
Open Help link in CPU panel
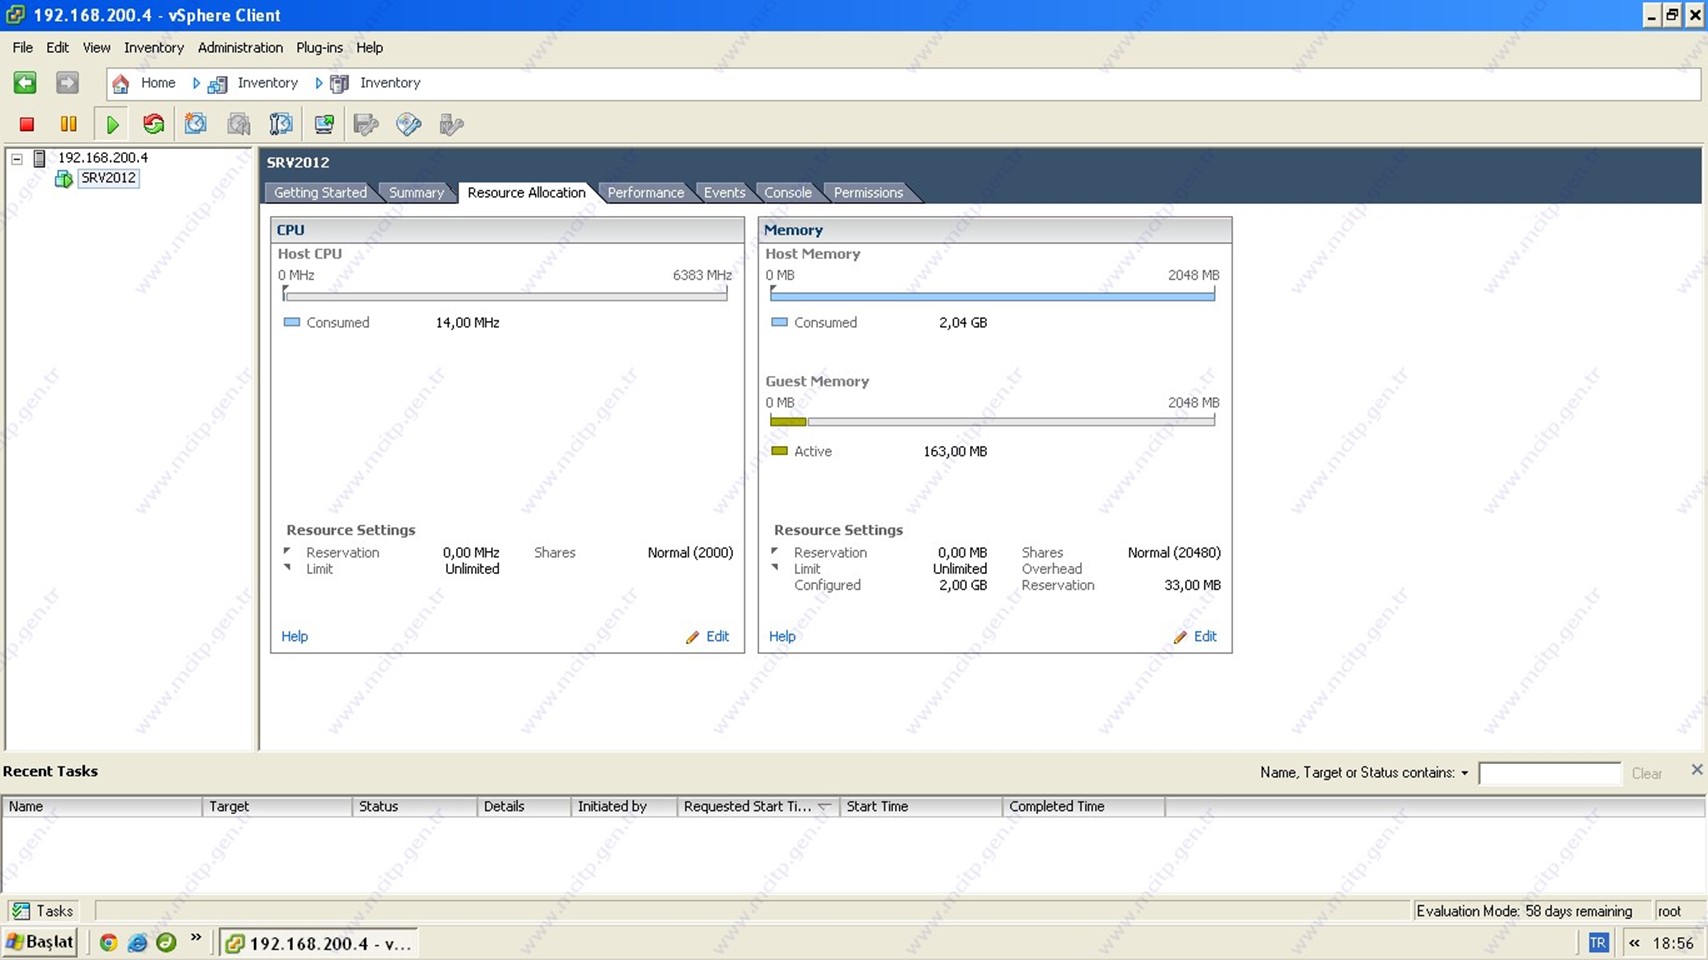[x=294, y=637]
